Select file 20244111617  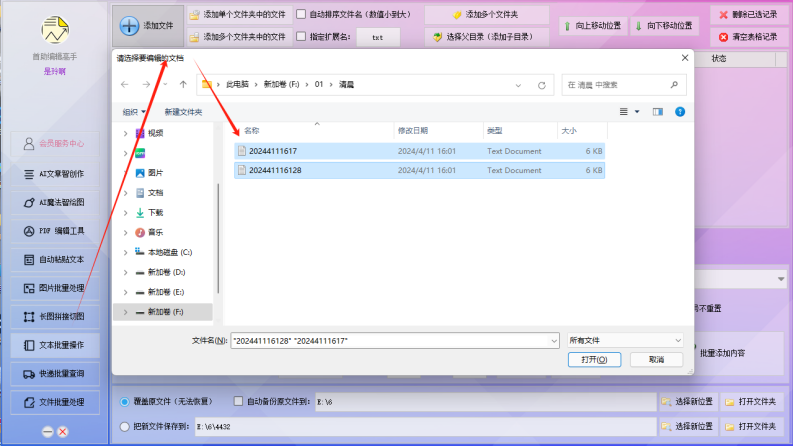(419, 151)
